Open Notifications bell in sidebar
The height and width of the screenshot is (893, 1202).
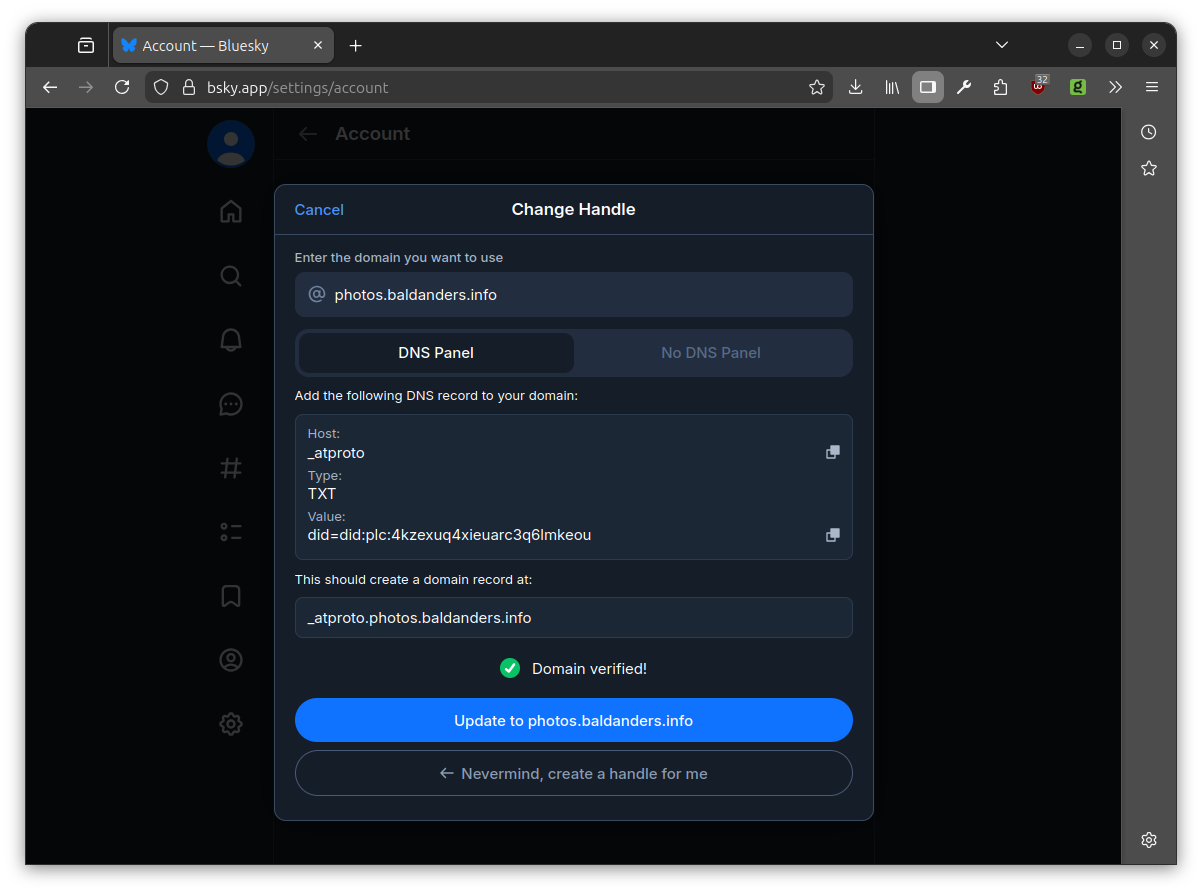231,340
